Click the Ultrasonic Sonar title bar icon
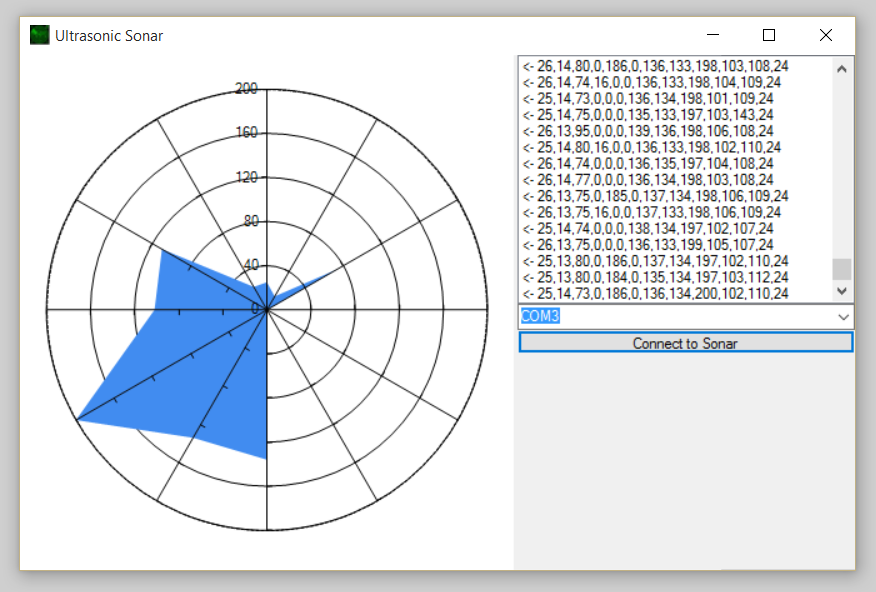Viewport: 876px width, 592px height. pyautogui.click(x=38, y=35)
